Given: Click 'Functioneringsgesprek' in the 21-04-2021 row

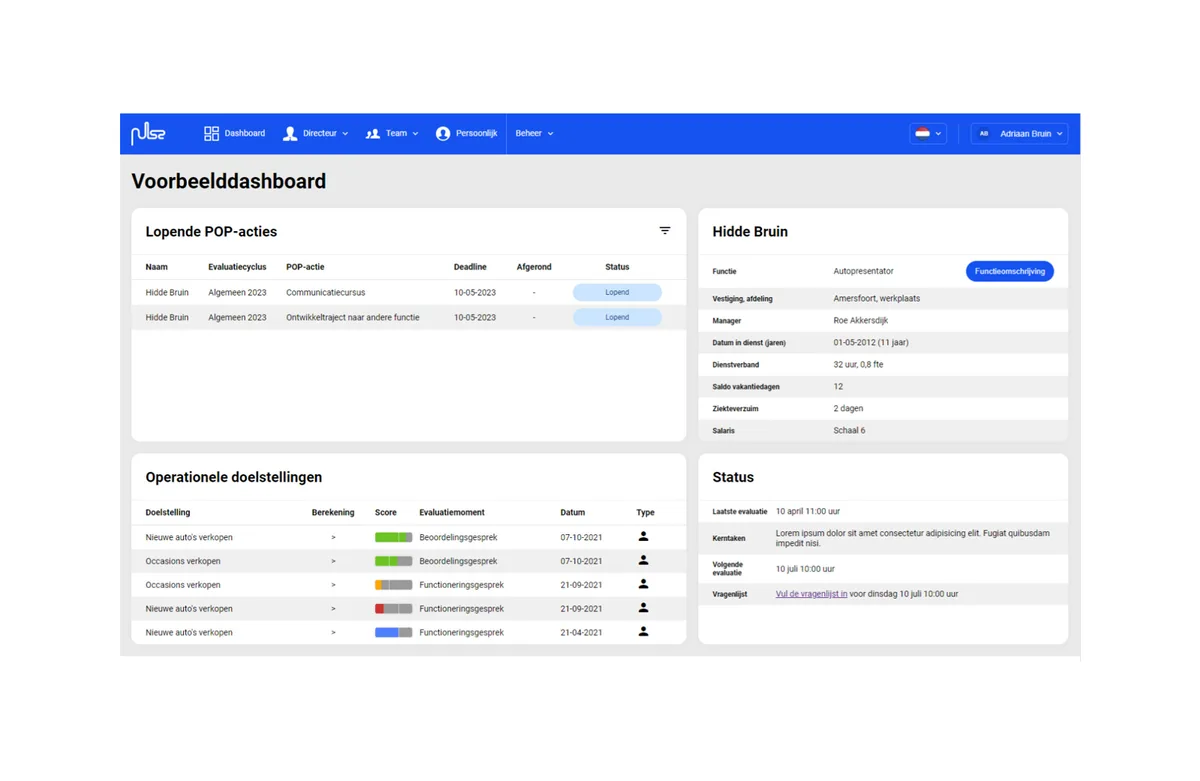Looking at the screenshot, I should [x=461, y=632].
